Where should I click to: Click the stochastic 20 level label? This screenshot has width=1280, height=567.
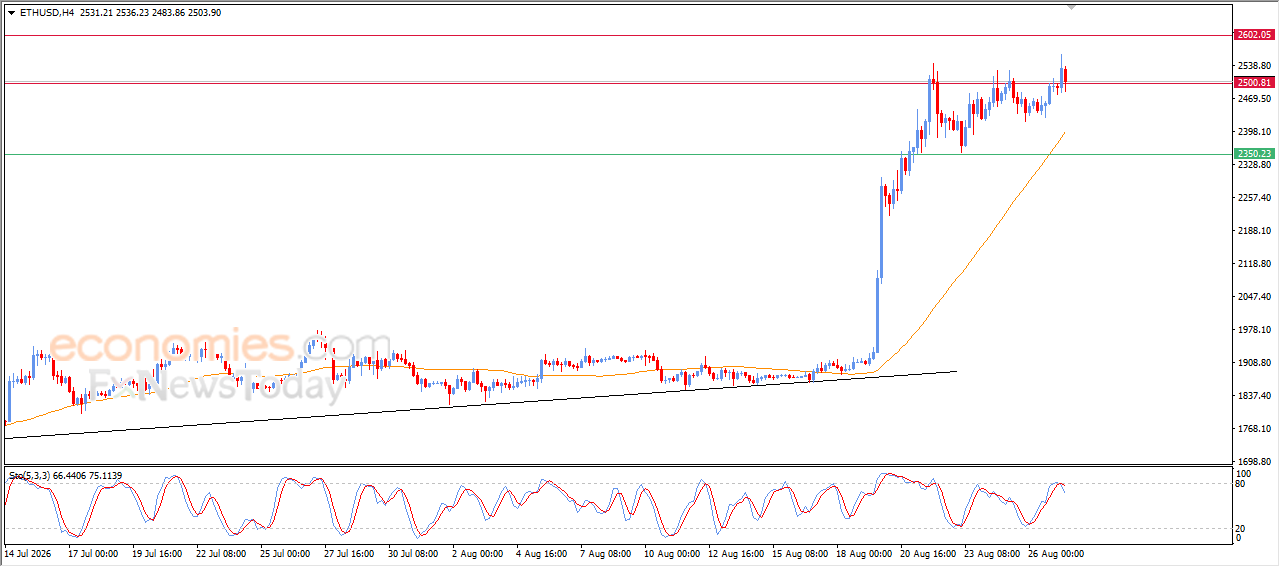[x=1241, y=527]
